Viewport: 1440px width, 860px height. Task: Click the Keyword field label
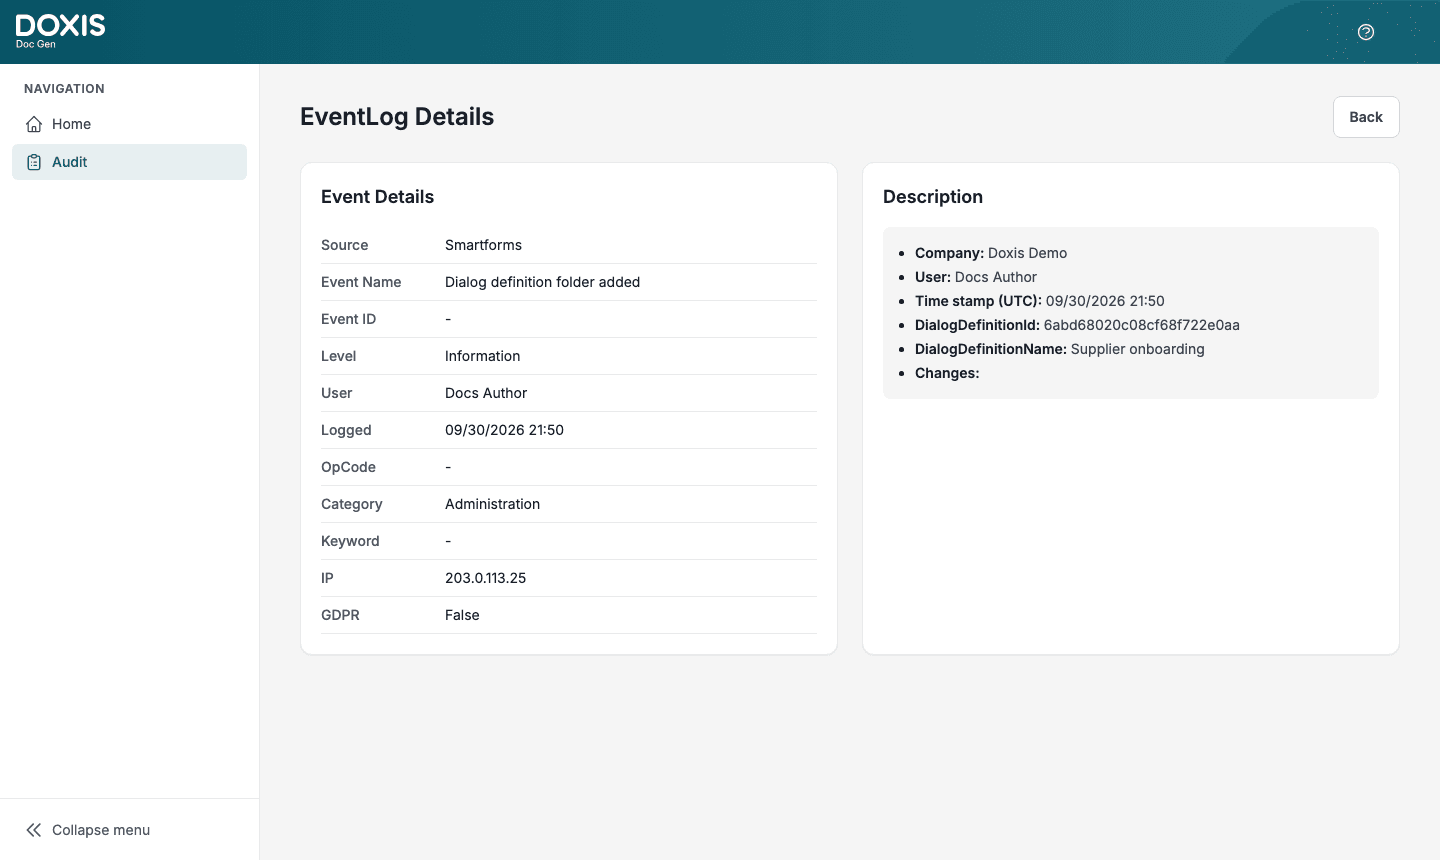[350, 541]
